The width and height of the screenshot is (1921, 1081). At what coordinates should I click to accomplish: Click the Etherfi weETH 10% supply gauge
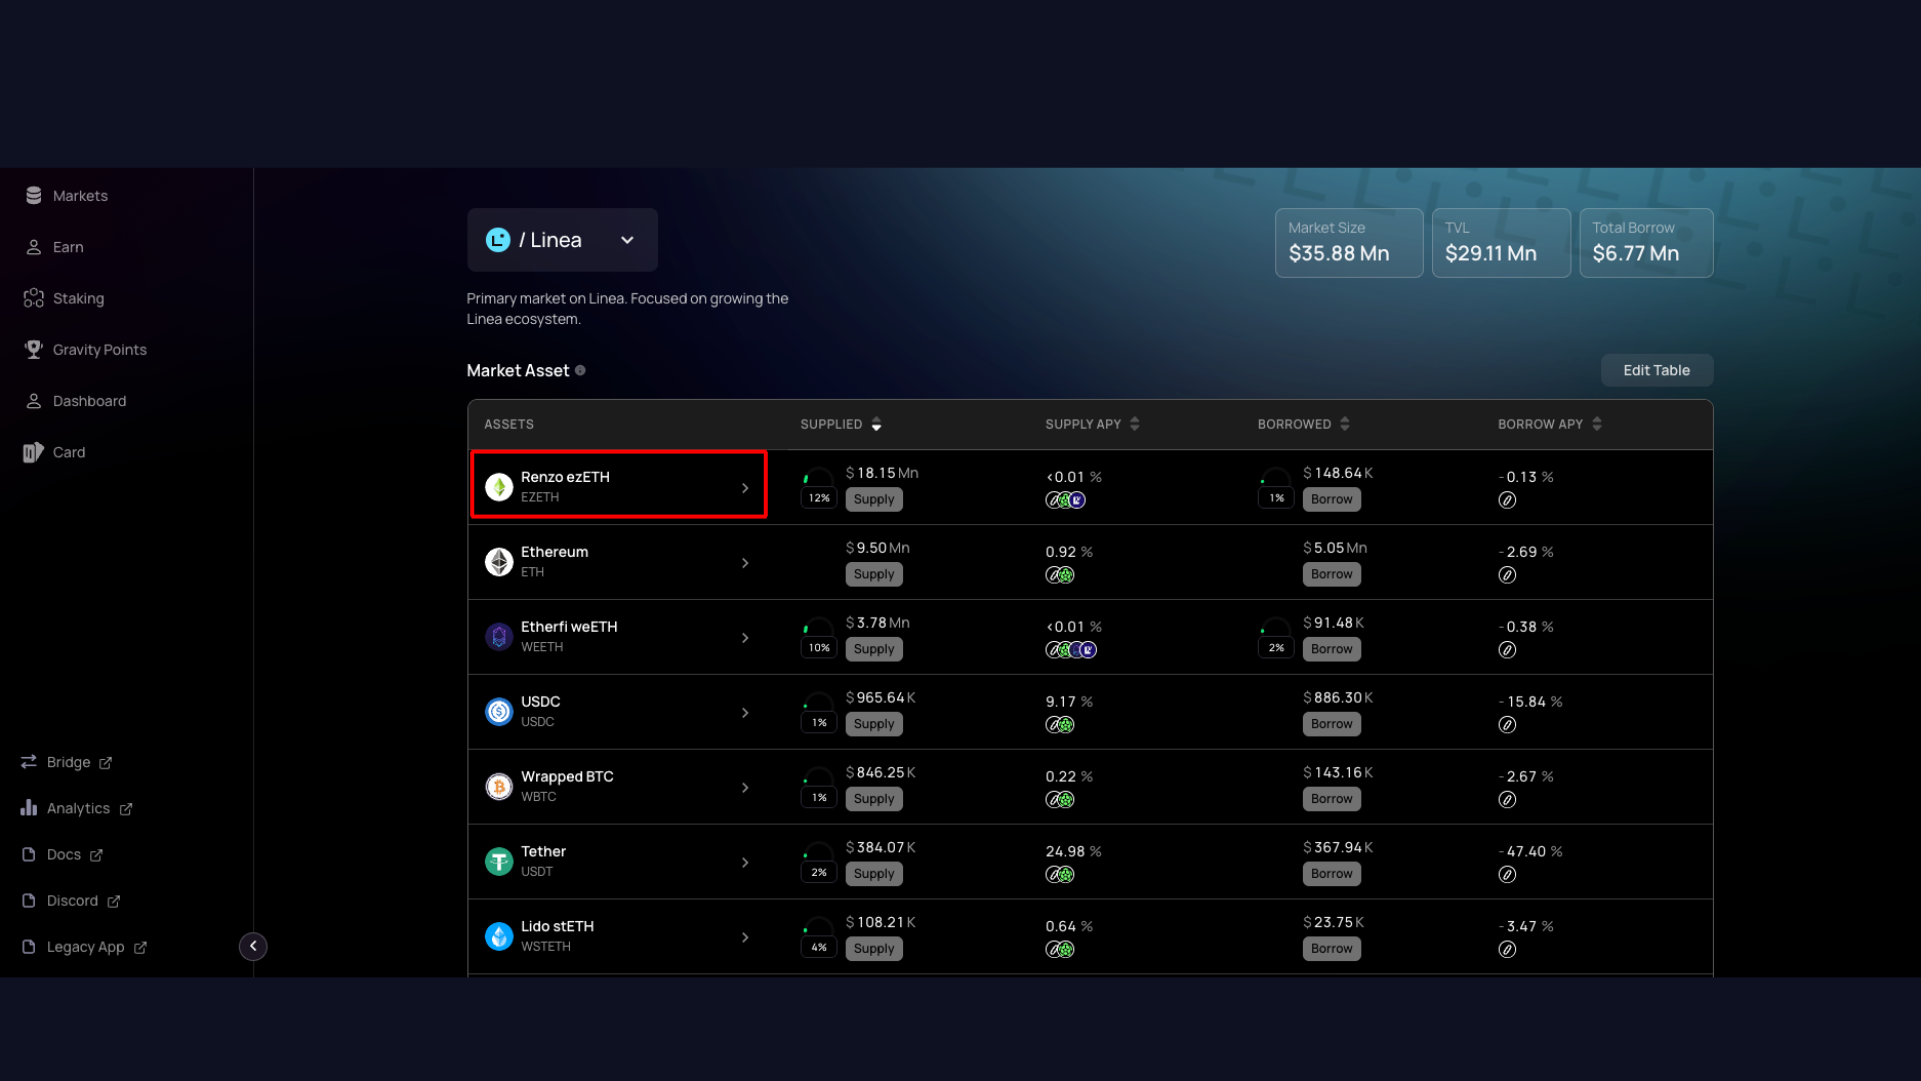click(819, 638)
